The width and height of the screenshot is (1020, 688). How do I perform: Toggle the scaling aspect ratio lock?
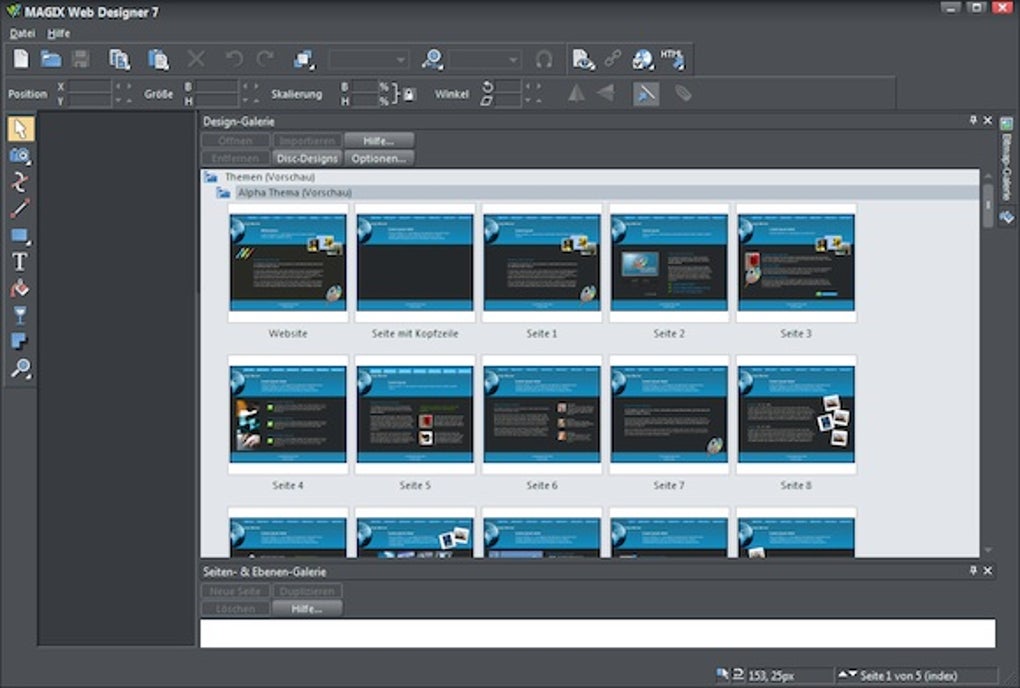pos(408,94)
